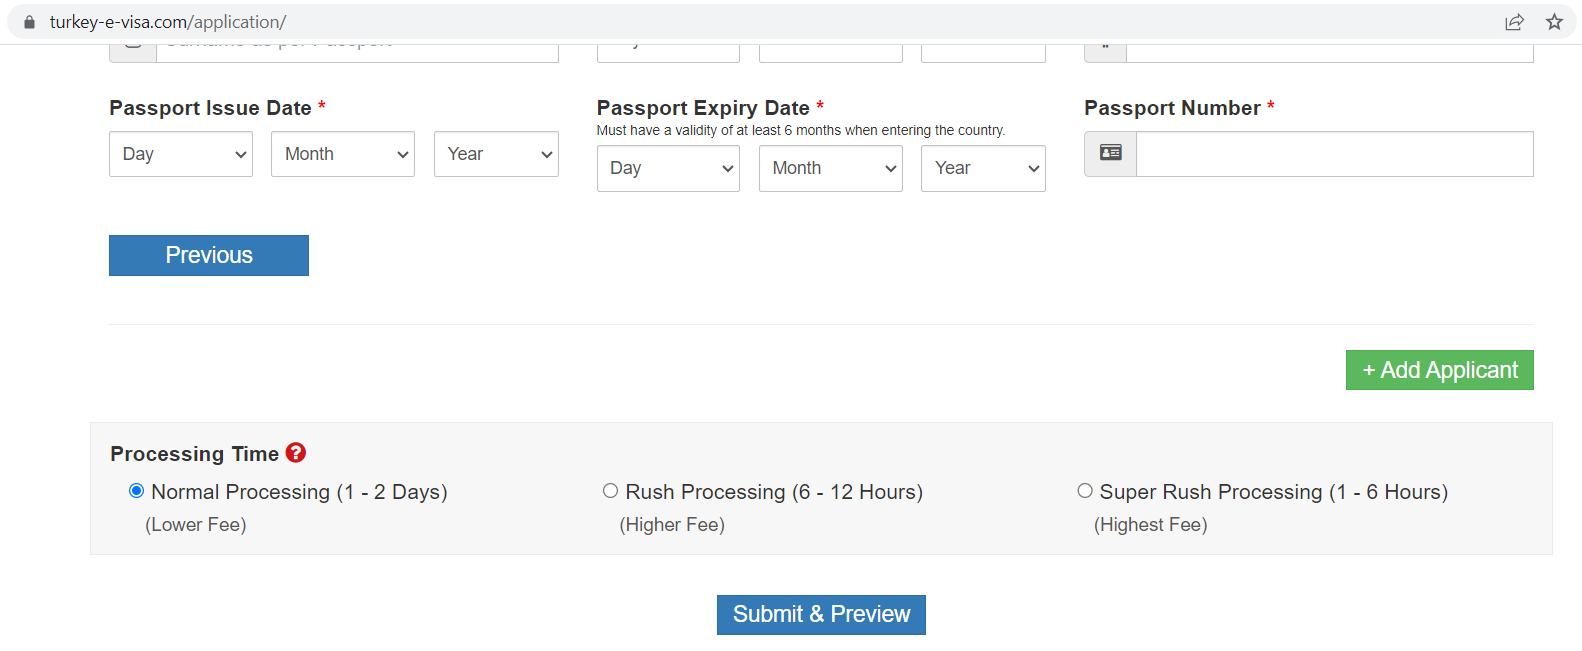Open Passport Issue Date Year dropdown
Viewport: 1582px width, 651px height.
(x=496, y=154)
